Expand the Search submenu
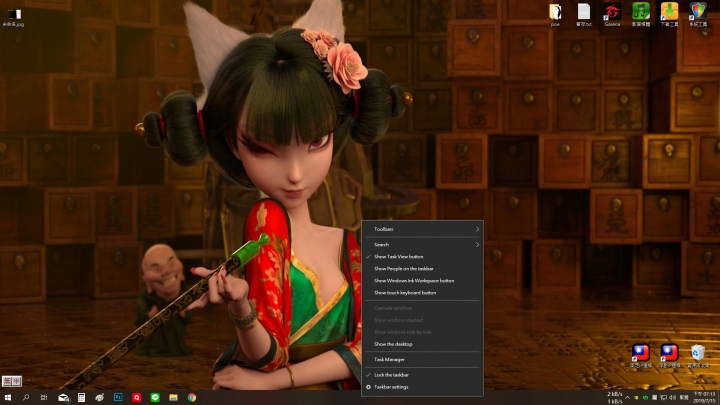The width and height of the screenshot is (720, 405). [x=422, y=245]
